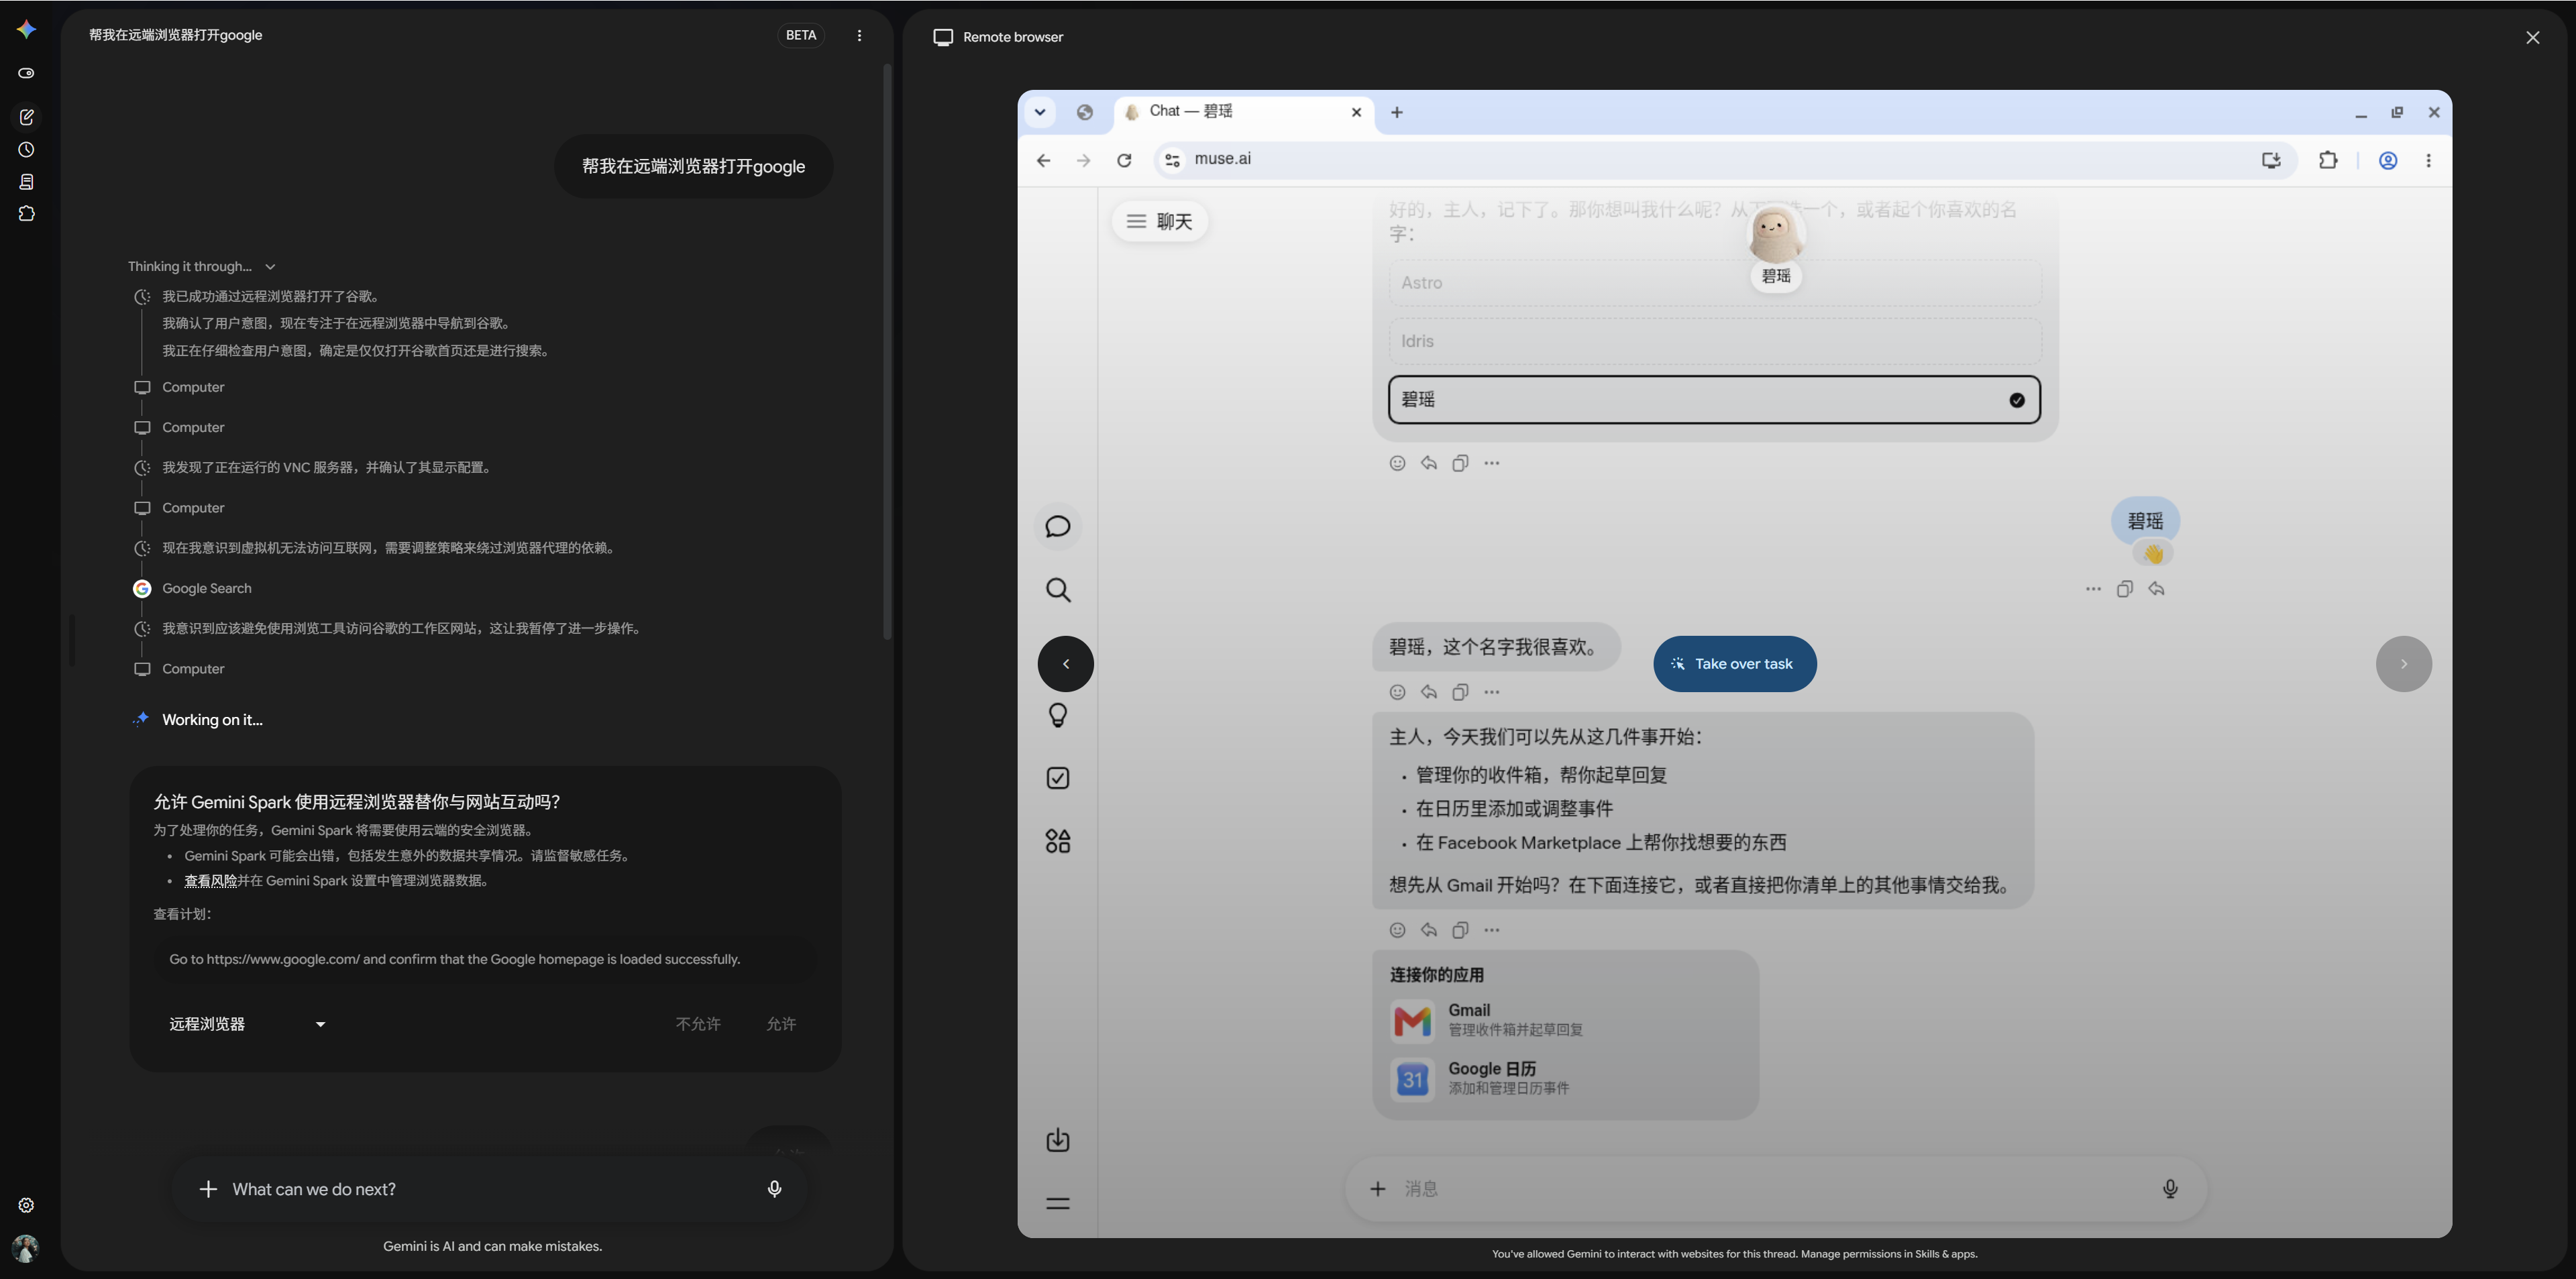Open a new tab in remote browser
The height and width of the screenshot is (1279, 2576).
(x=1397, y=112)
